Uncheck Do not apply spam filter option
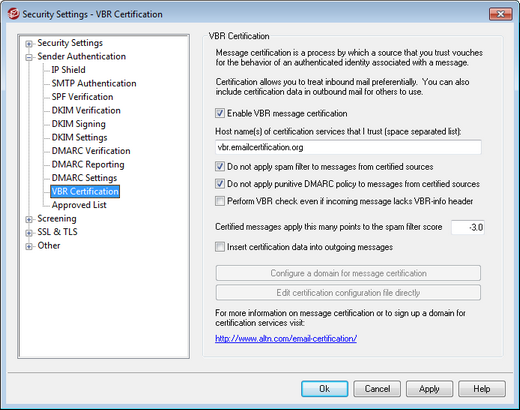The image size is (520, 410). pos(220,166)
